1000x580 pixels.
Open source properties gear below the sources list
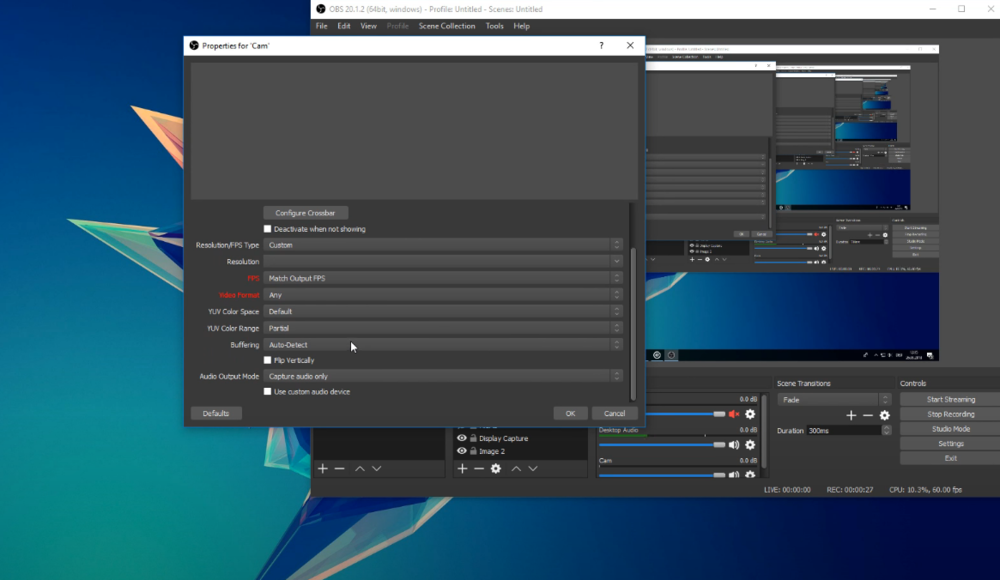(495, 468)
